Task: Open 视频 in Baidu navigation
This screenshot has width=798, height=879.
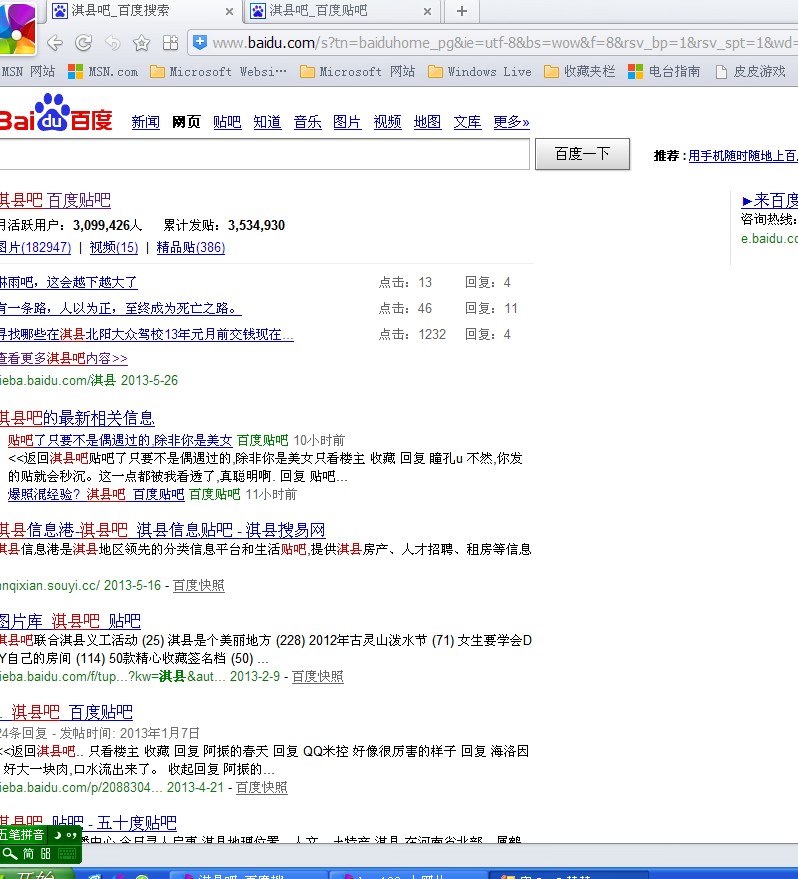Action: (388, 122)
